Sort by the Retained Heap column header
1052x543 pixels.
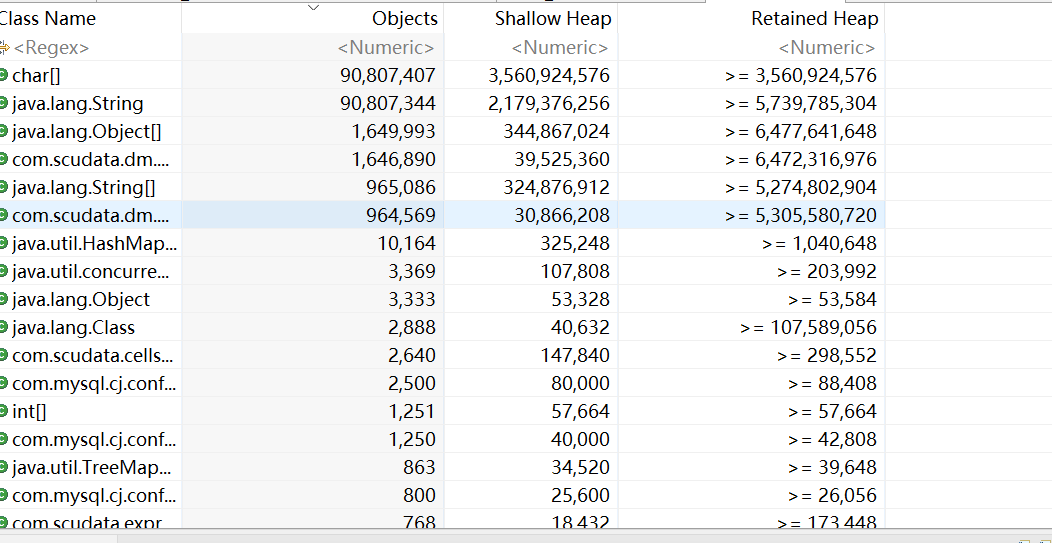(x=814, y=19)
